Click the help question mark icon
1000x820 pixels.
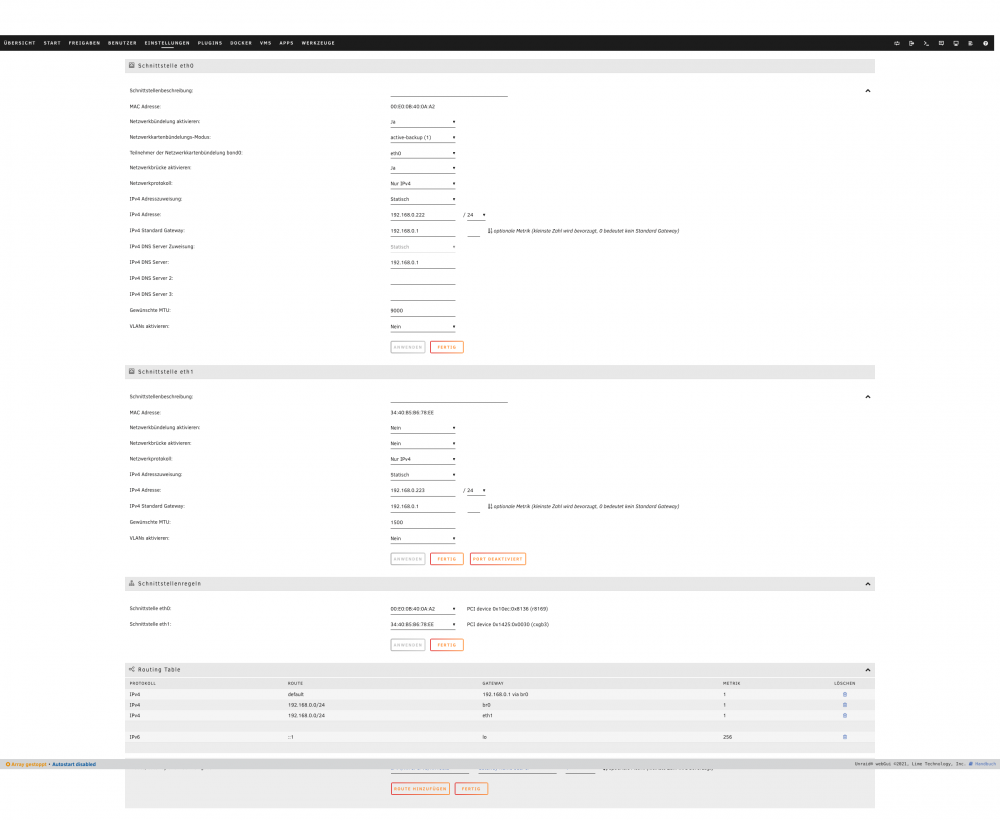coord(985,43)
